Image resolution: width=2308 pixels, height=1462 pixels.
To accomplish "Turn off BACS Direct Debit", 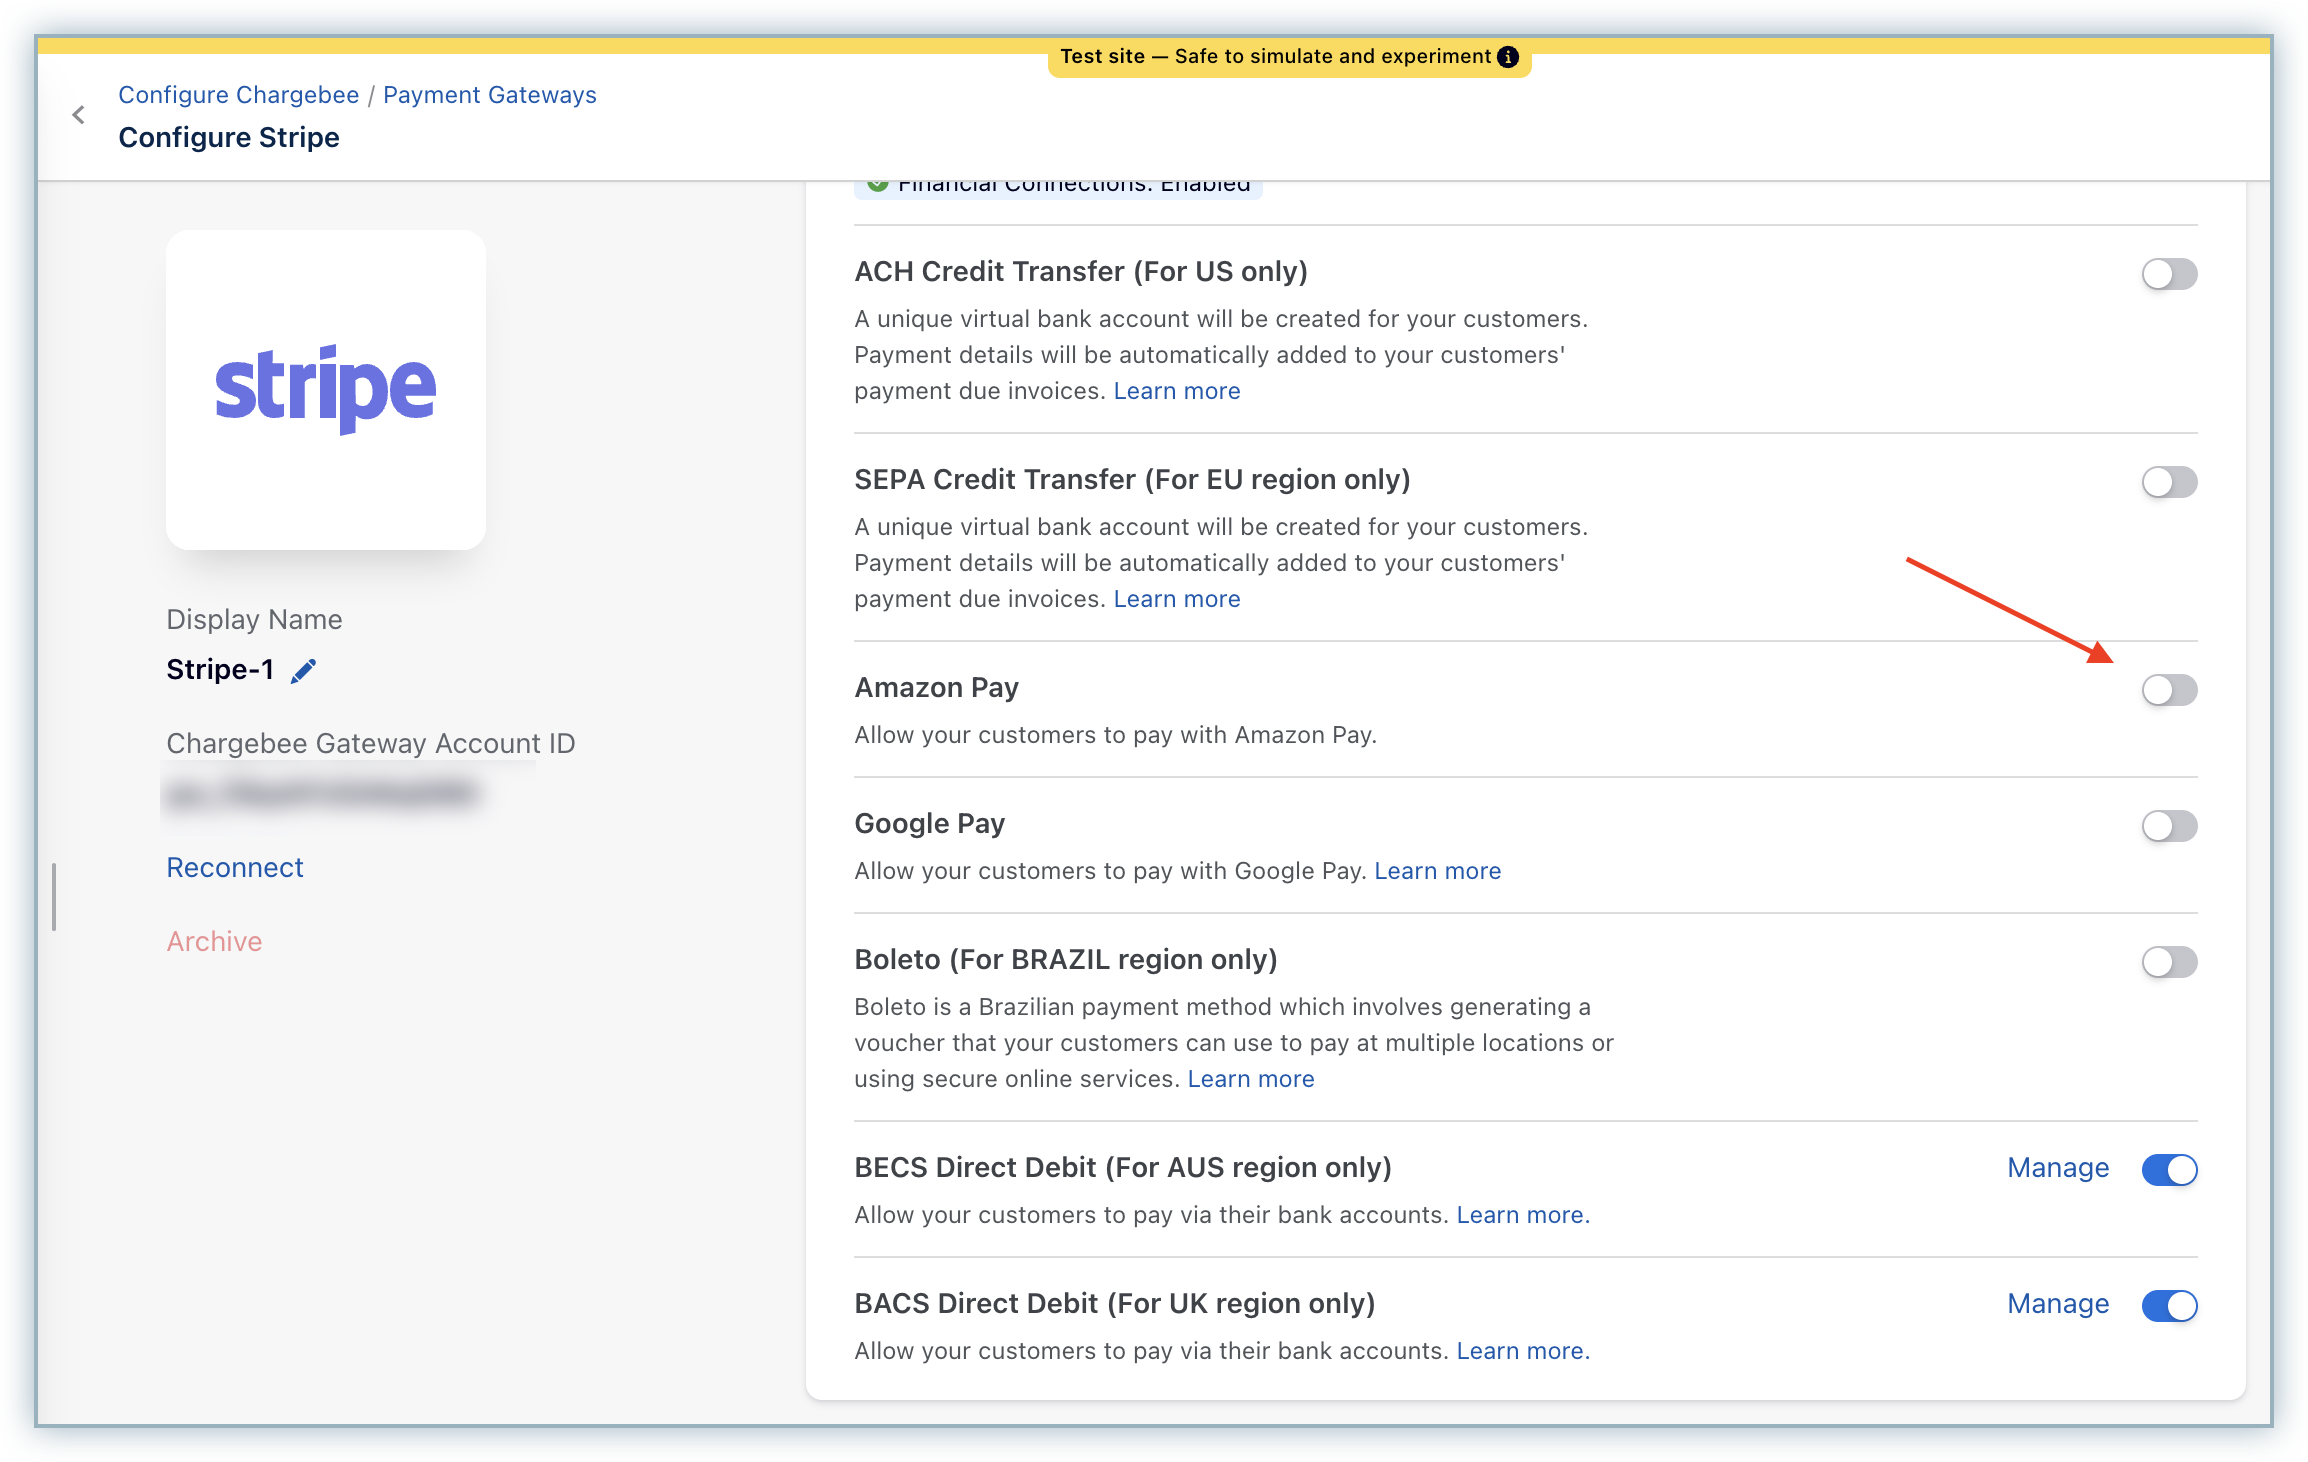I will 2168,1306.
